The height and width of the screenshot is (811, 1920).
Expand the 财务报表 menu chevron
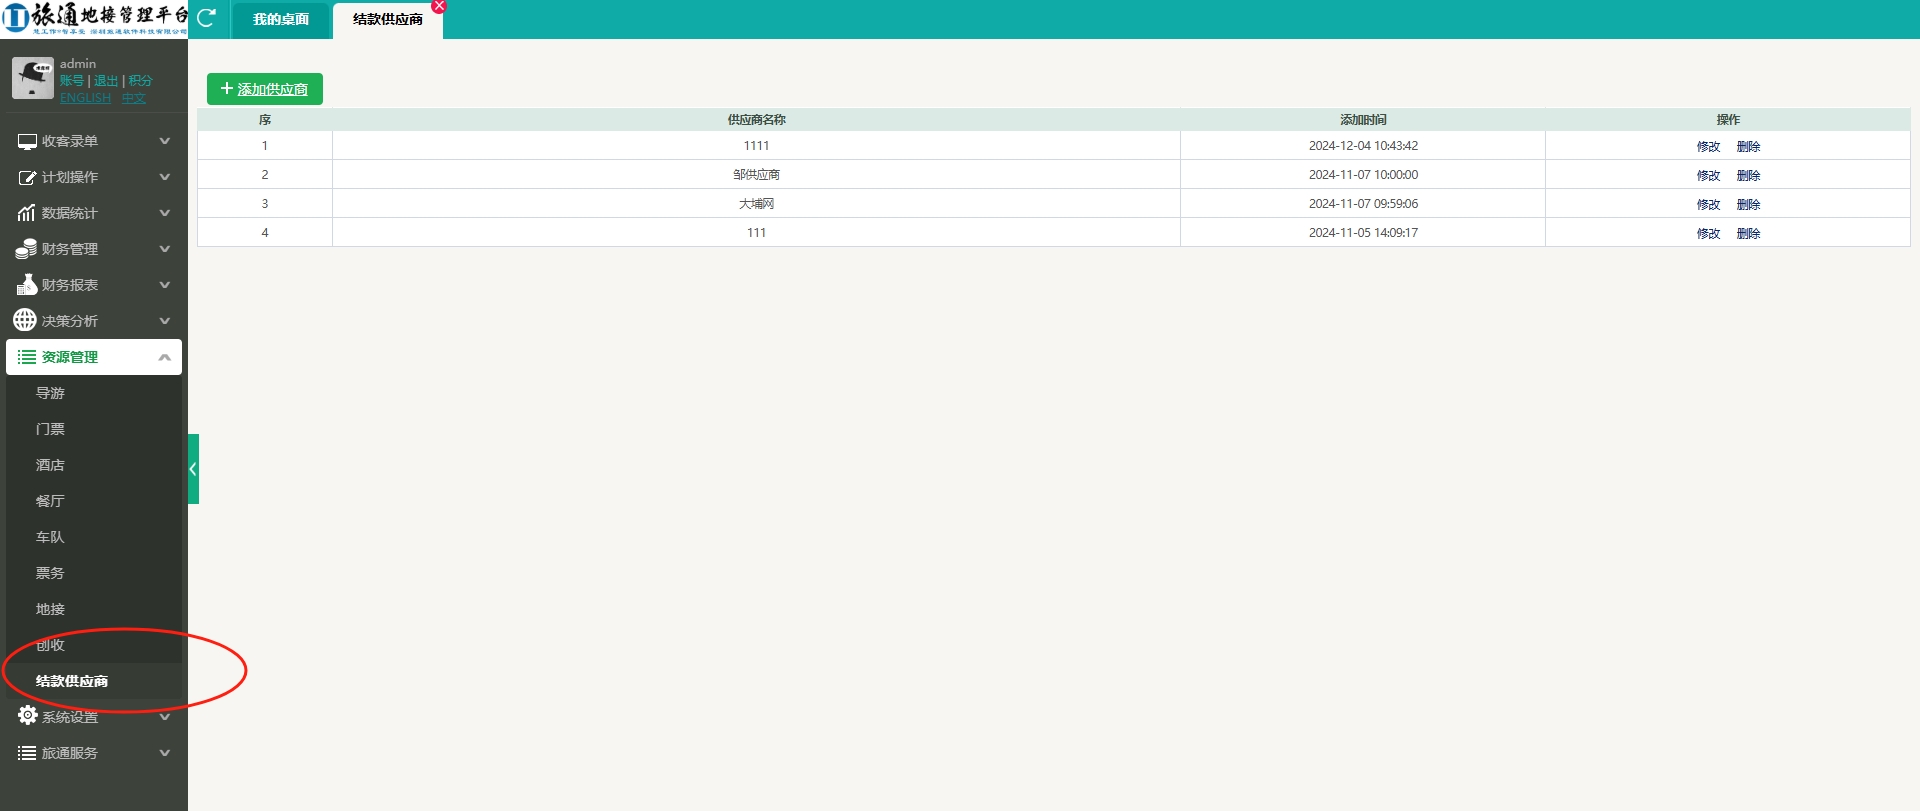(165, 285)
